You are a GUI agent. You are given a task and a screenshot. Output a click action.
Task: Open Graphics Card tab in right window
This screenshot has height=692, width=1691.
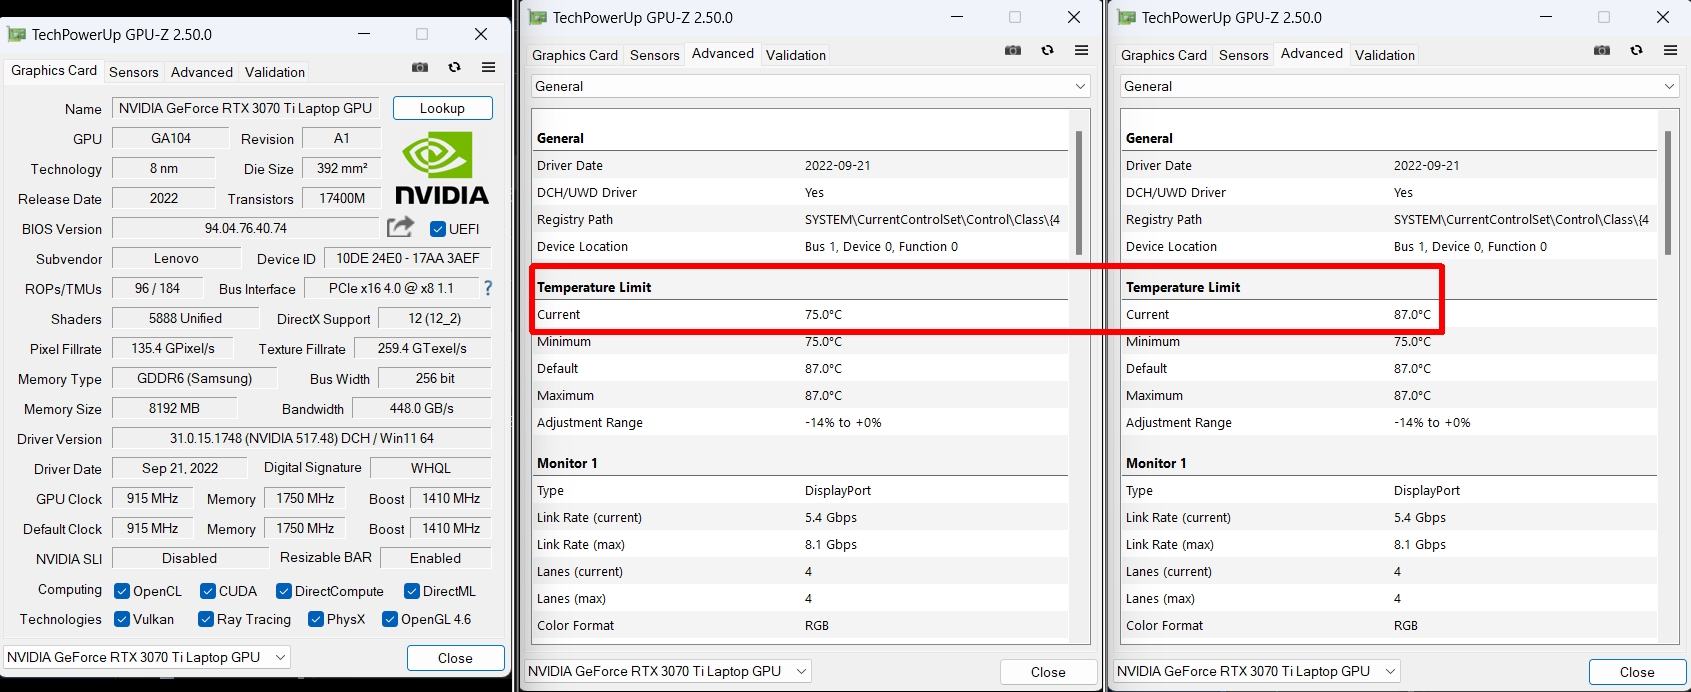[1164, 55]
